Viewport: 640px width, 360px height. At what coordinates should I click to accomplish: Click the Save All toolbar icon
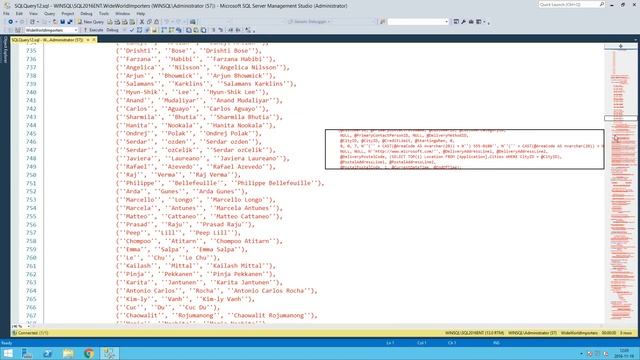tap(70, 22)
